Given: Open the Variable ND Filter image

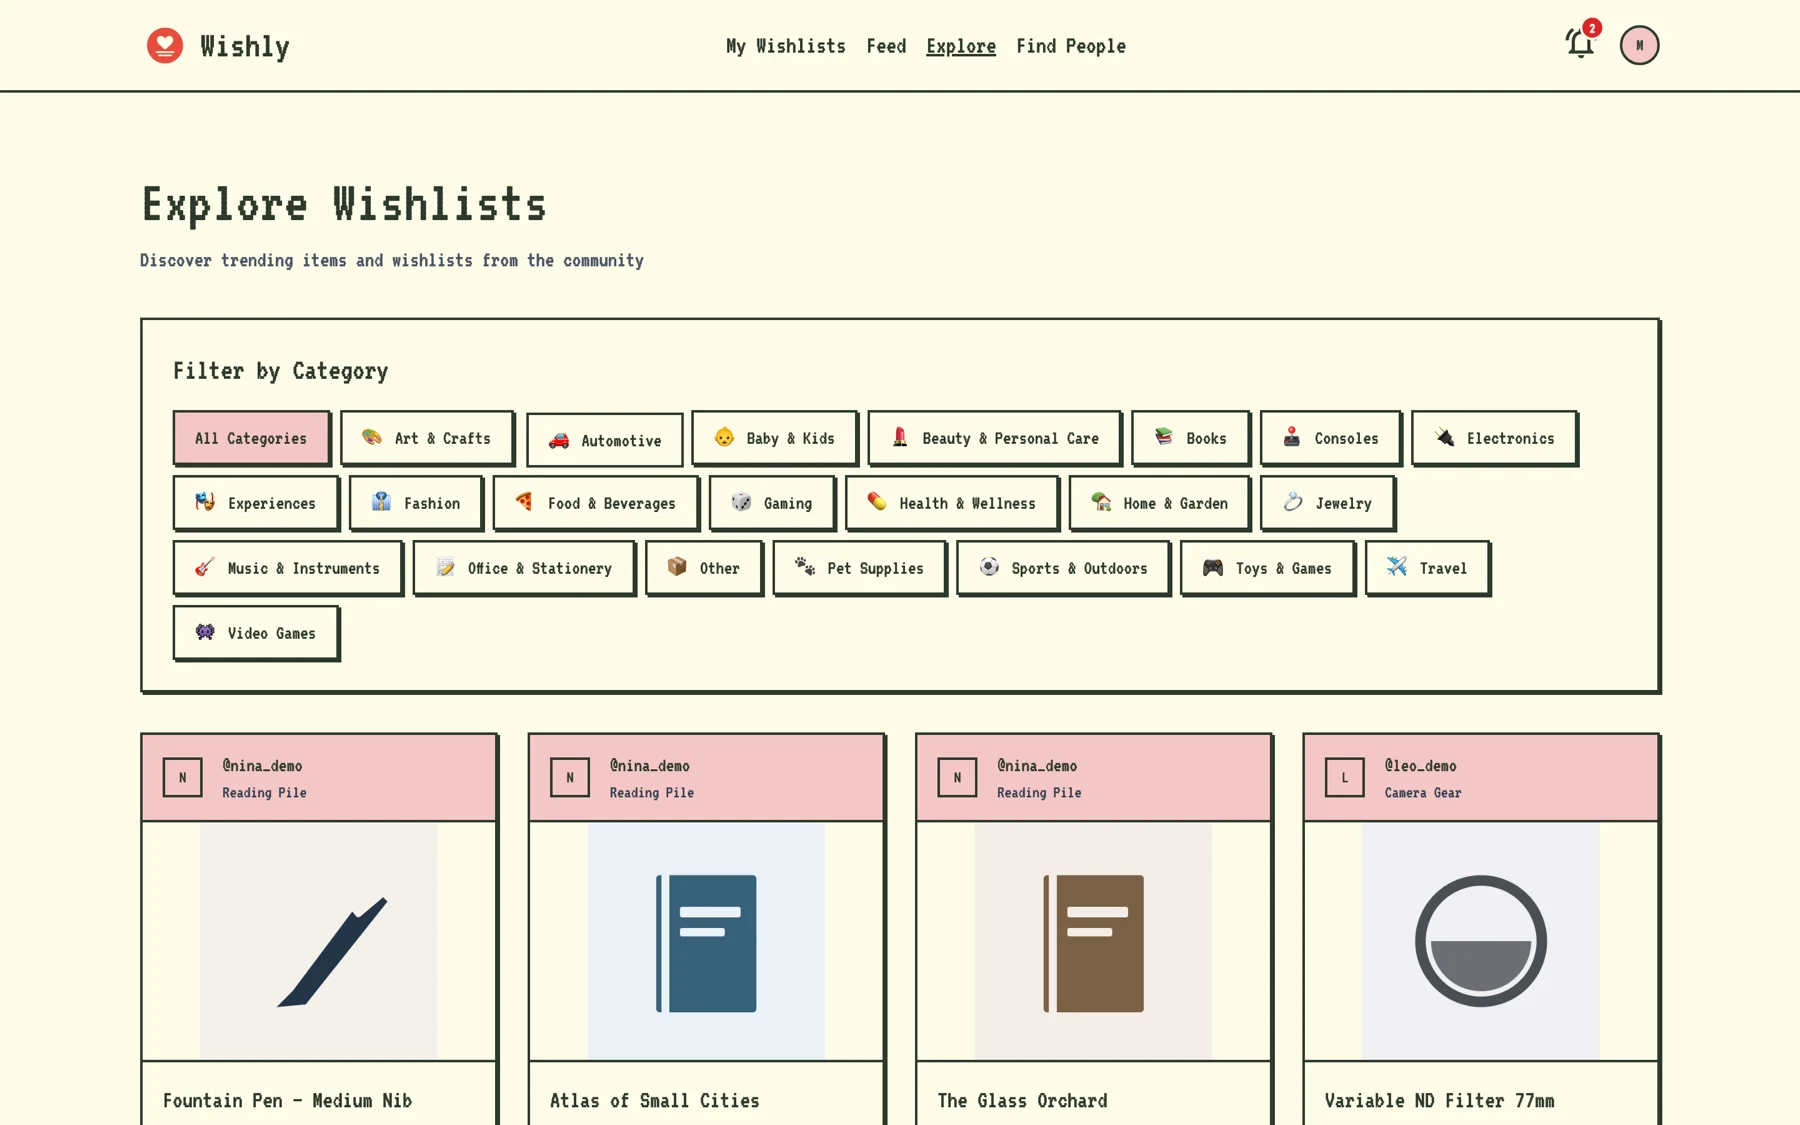Looking at the screenshot, I should point(1481,941).
